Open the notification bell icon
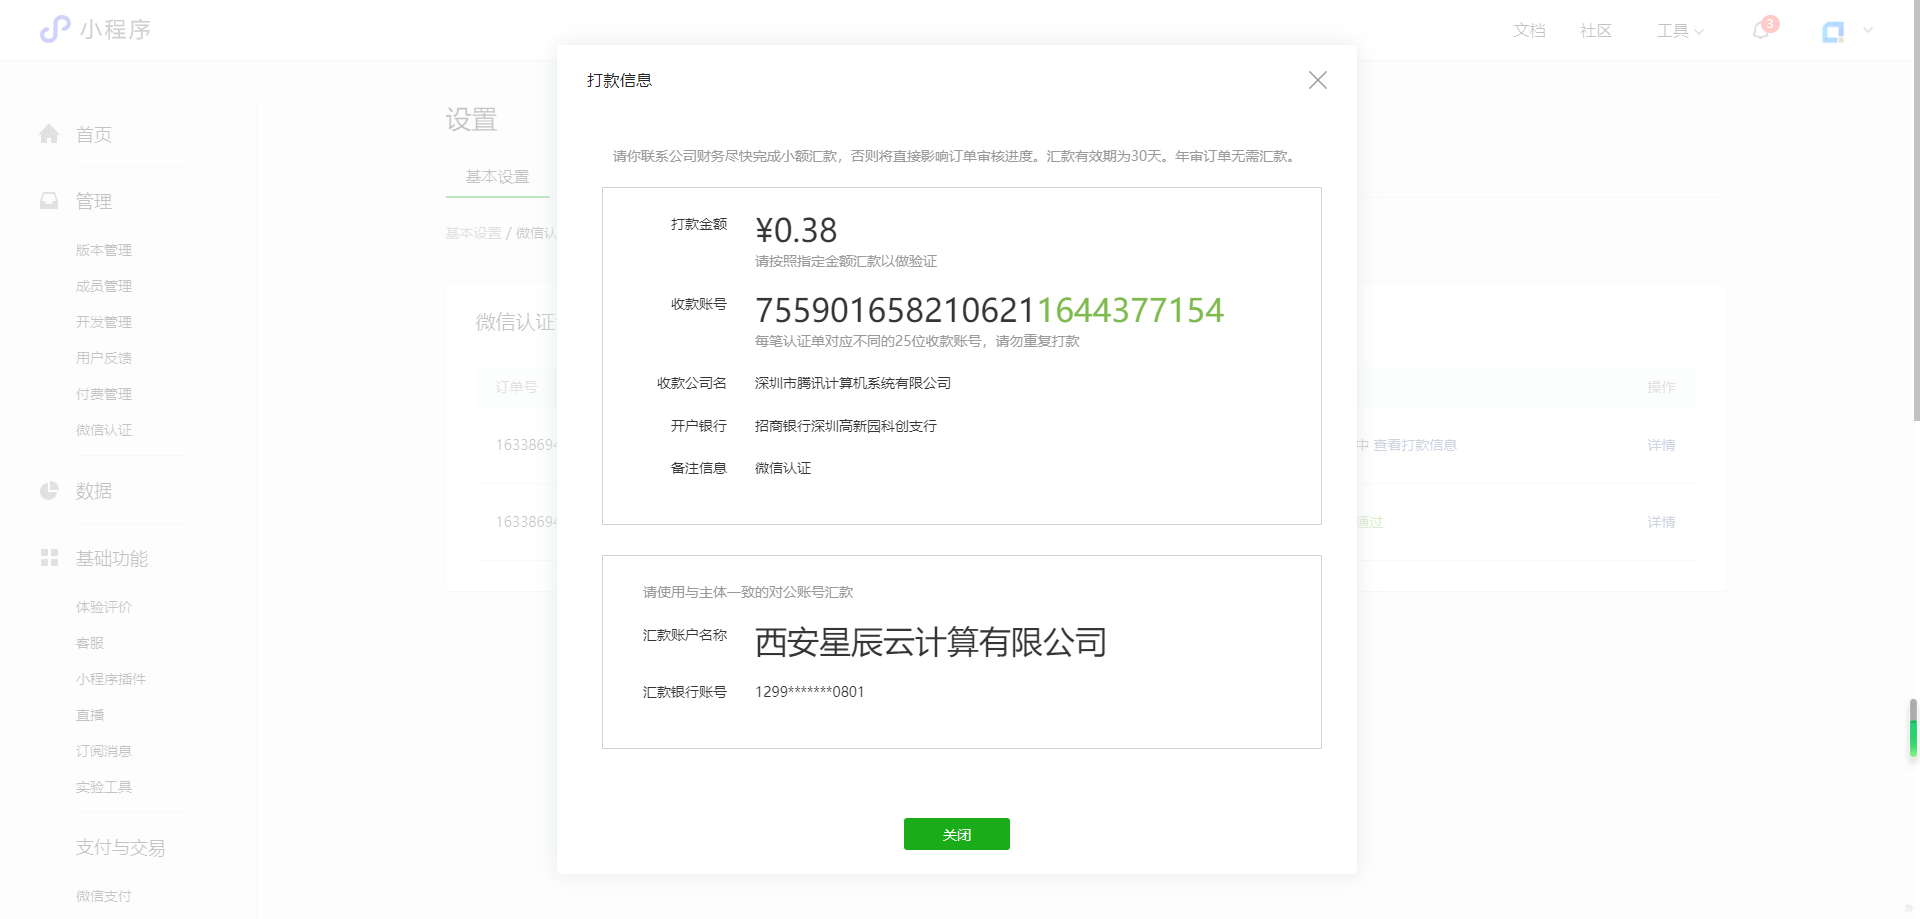The height and width of the screenshot is (919, 1920). coord(1762,30)
